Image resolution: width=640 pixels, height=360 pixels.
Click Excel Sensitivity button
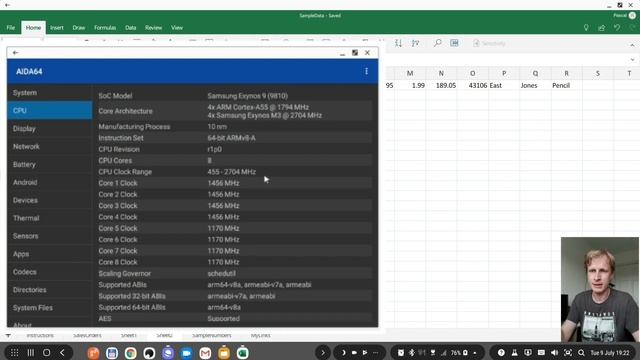489,43
